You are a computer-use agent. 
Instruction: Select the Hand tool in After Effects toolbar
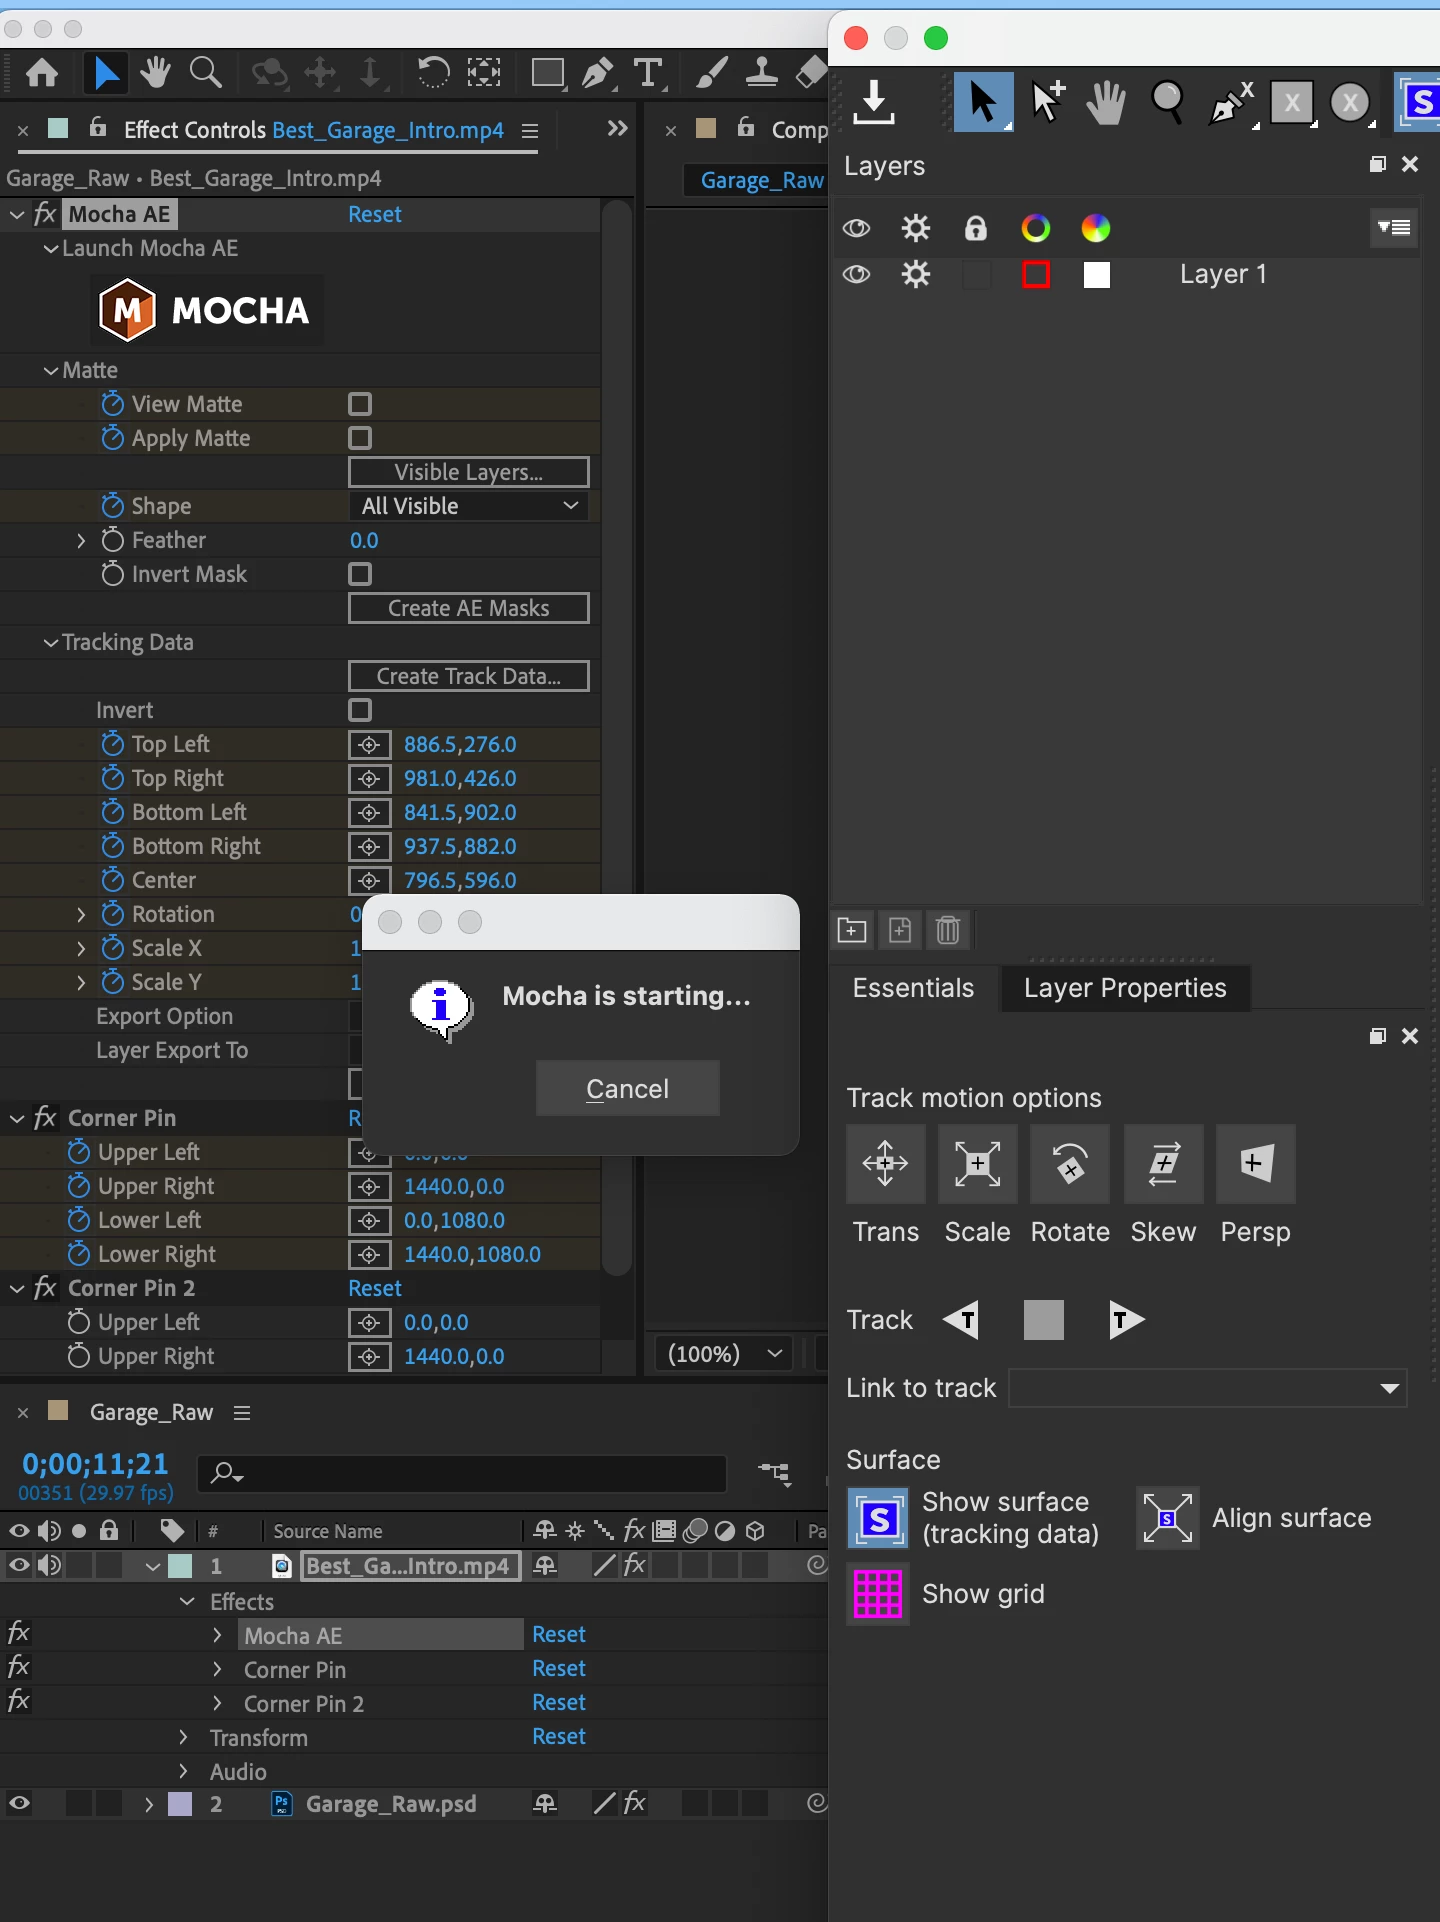coord(155,73)
